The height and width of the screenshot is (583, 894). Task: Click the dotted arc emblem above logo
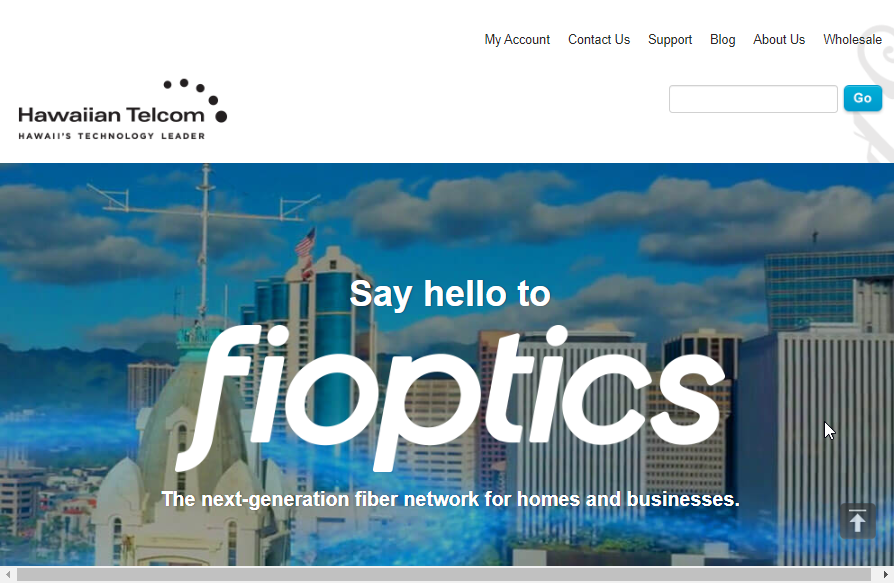click(x=196, y=100)
